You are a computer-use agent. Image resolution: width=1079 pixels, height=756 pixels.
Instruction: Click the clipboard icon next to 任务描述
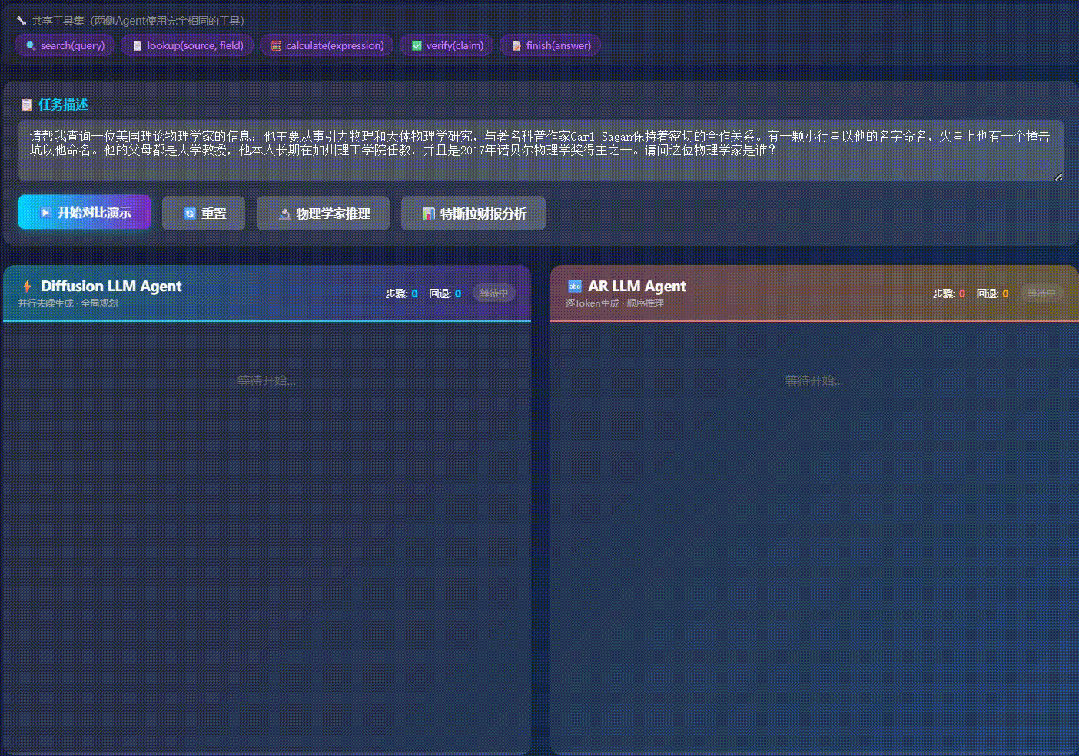tap(26, 104)
